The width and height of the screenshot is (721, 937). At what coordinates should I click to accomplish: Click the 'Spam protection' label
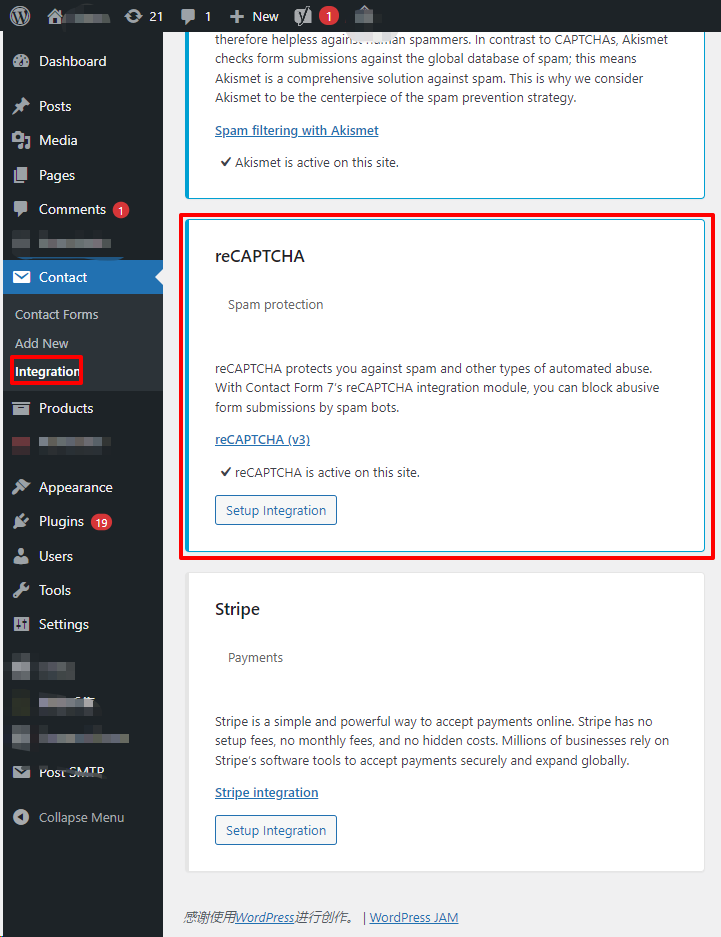point(275,305)
